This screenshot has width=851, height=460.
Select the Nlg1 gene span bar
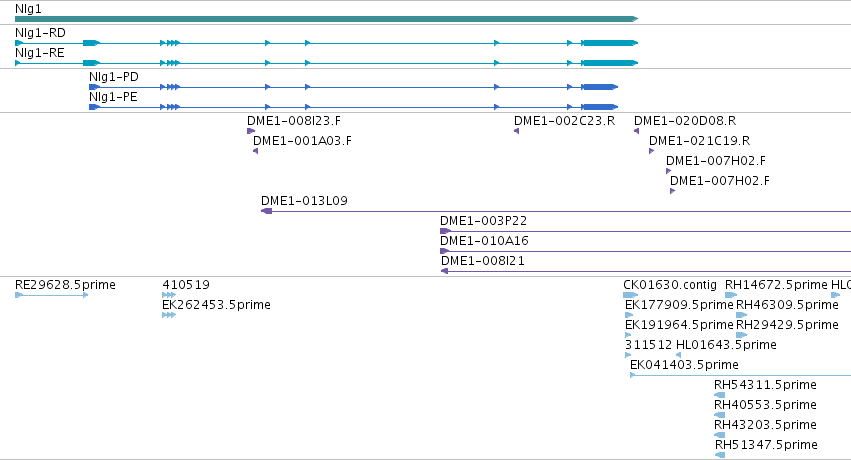[x=326, y=19]
